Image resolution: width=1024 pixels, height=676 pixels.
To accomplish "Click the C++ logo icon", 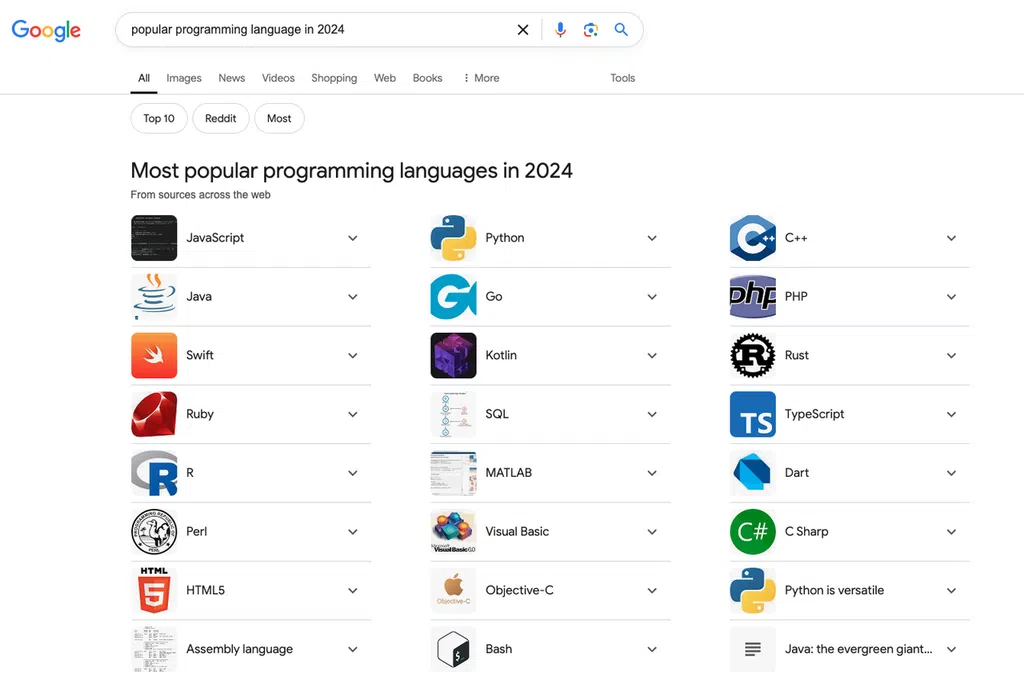I will (752, 238).
